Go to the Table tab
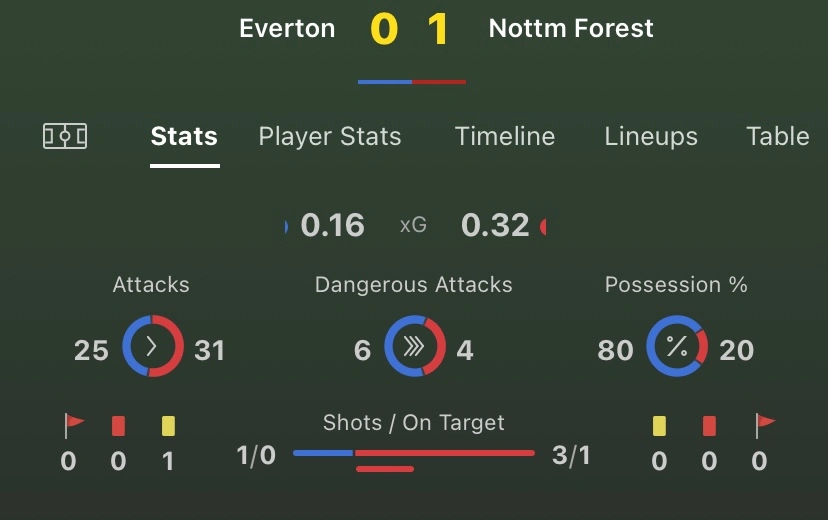828x520 pixels. point(777,137)
